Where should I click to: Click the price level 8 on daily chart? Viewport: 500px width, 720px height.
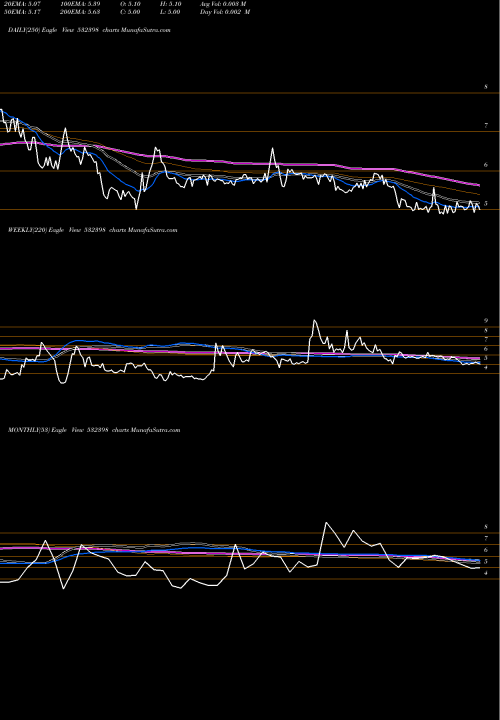[486, 87]
